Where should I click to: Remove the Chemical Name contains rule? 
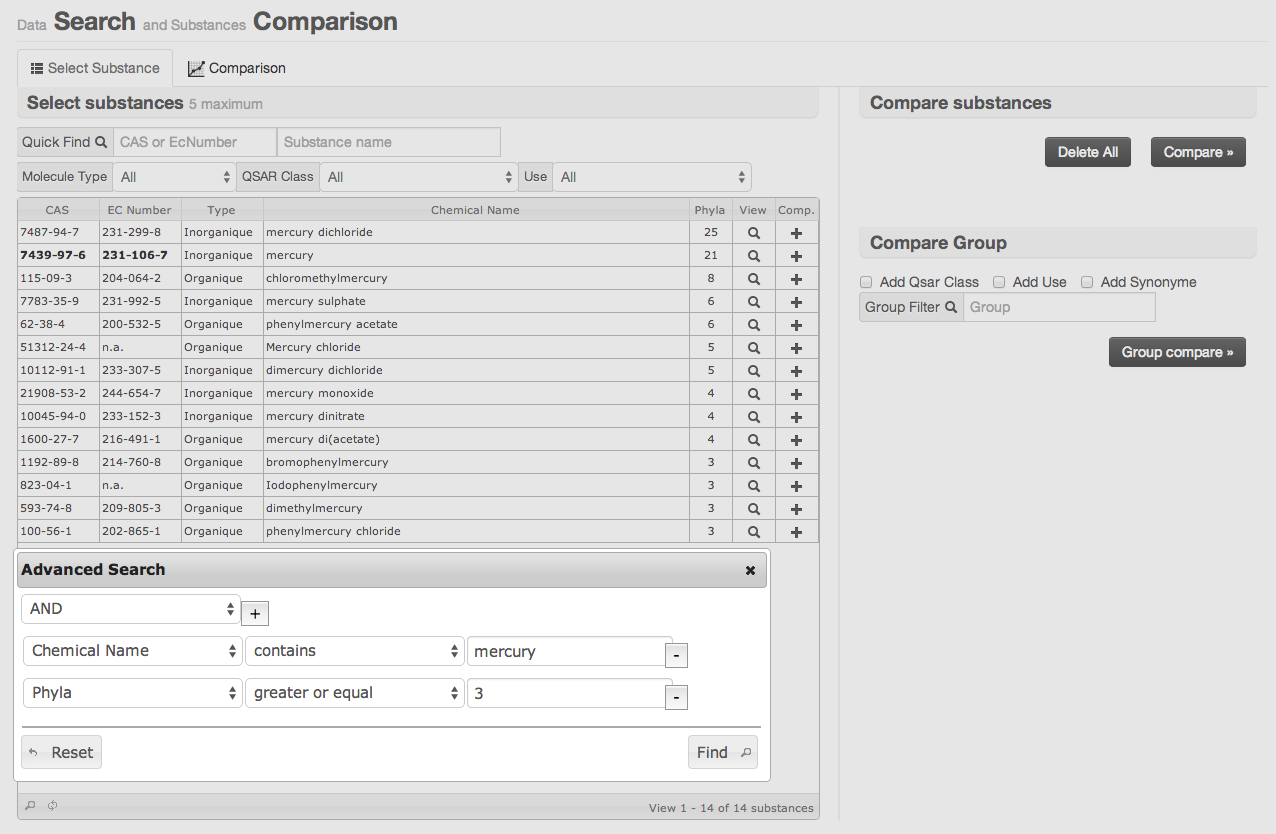[x=676, y=655]
